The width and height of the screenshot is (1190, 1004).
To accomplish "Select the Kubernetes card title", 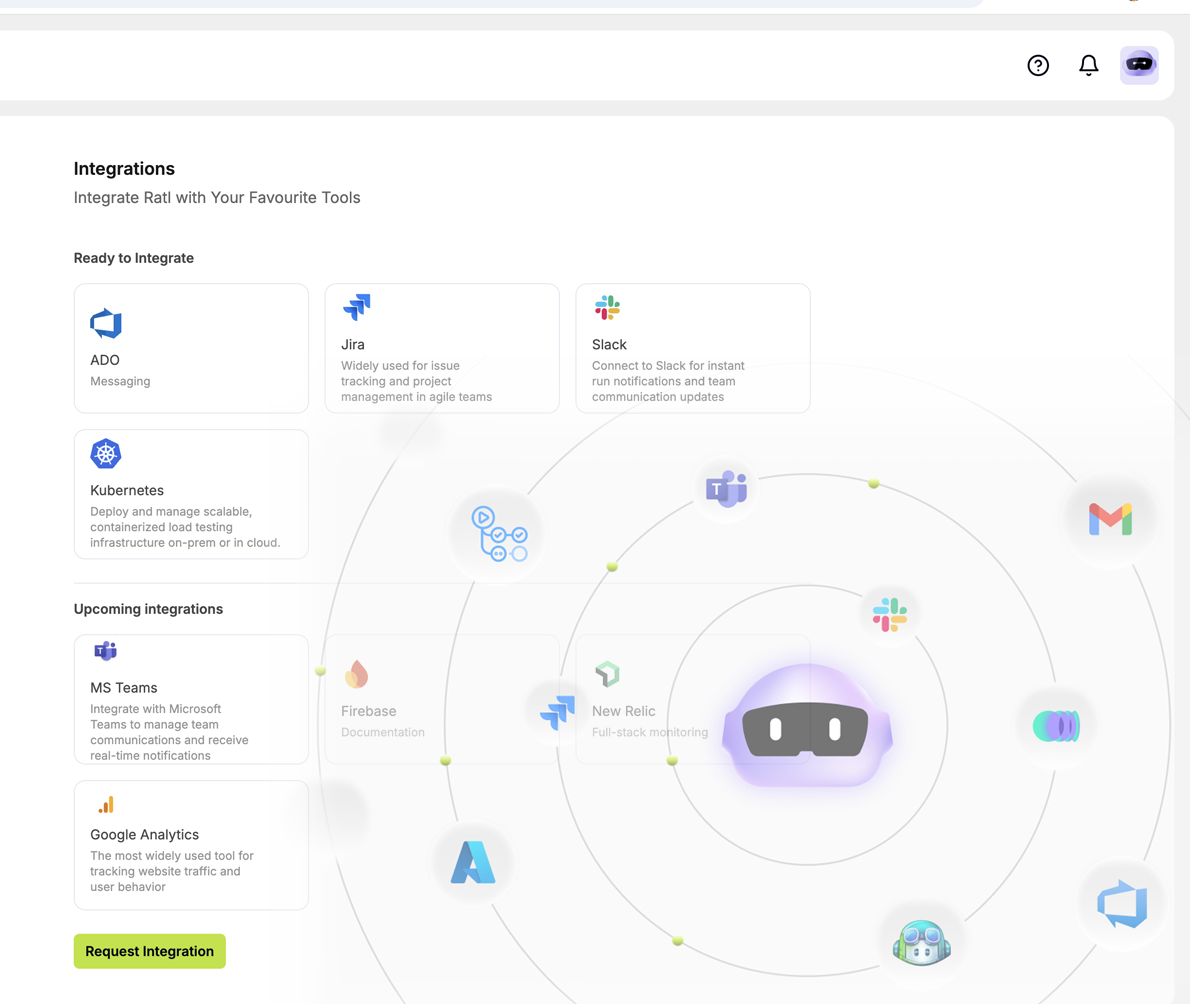I will coord(127,490).
